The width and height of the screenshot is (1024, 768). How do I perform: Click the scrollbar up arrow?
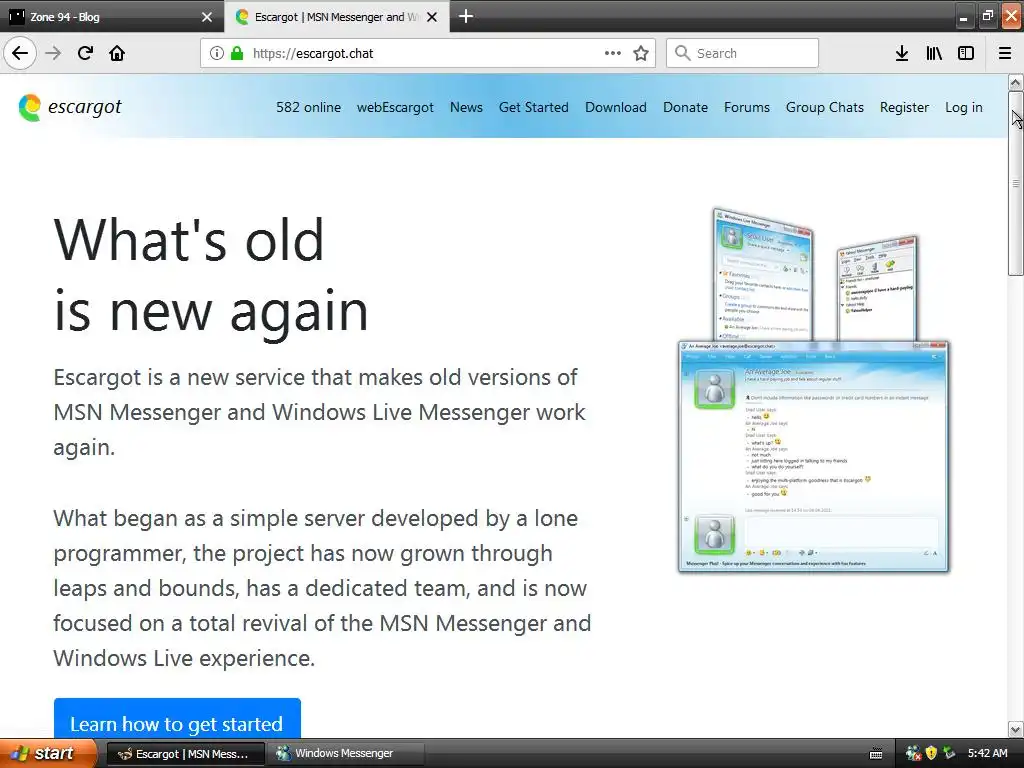[1016, 82]
